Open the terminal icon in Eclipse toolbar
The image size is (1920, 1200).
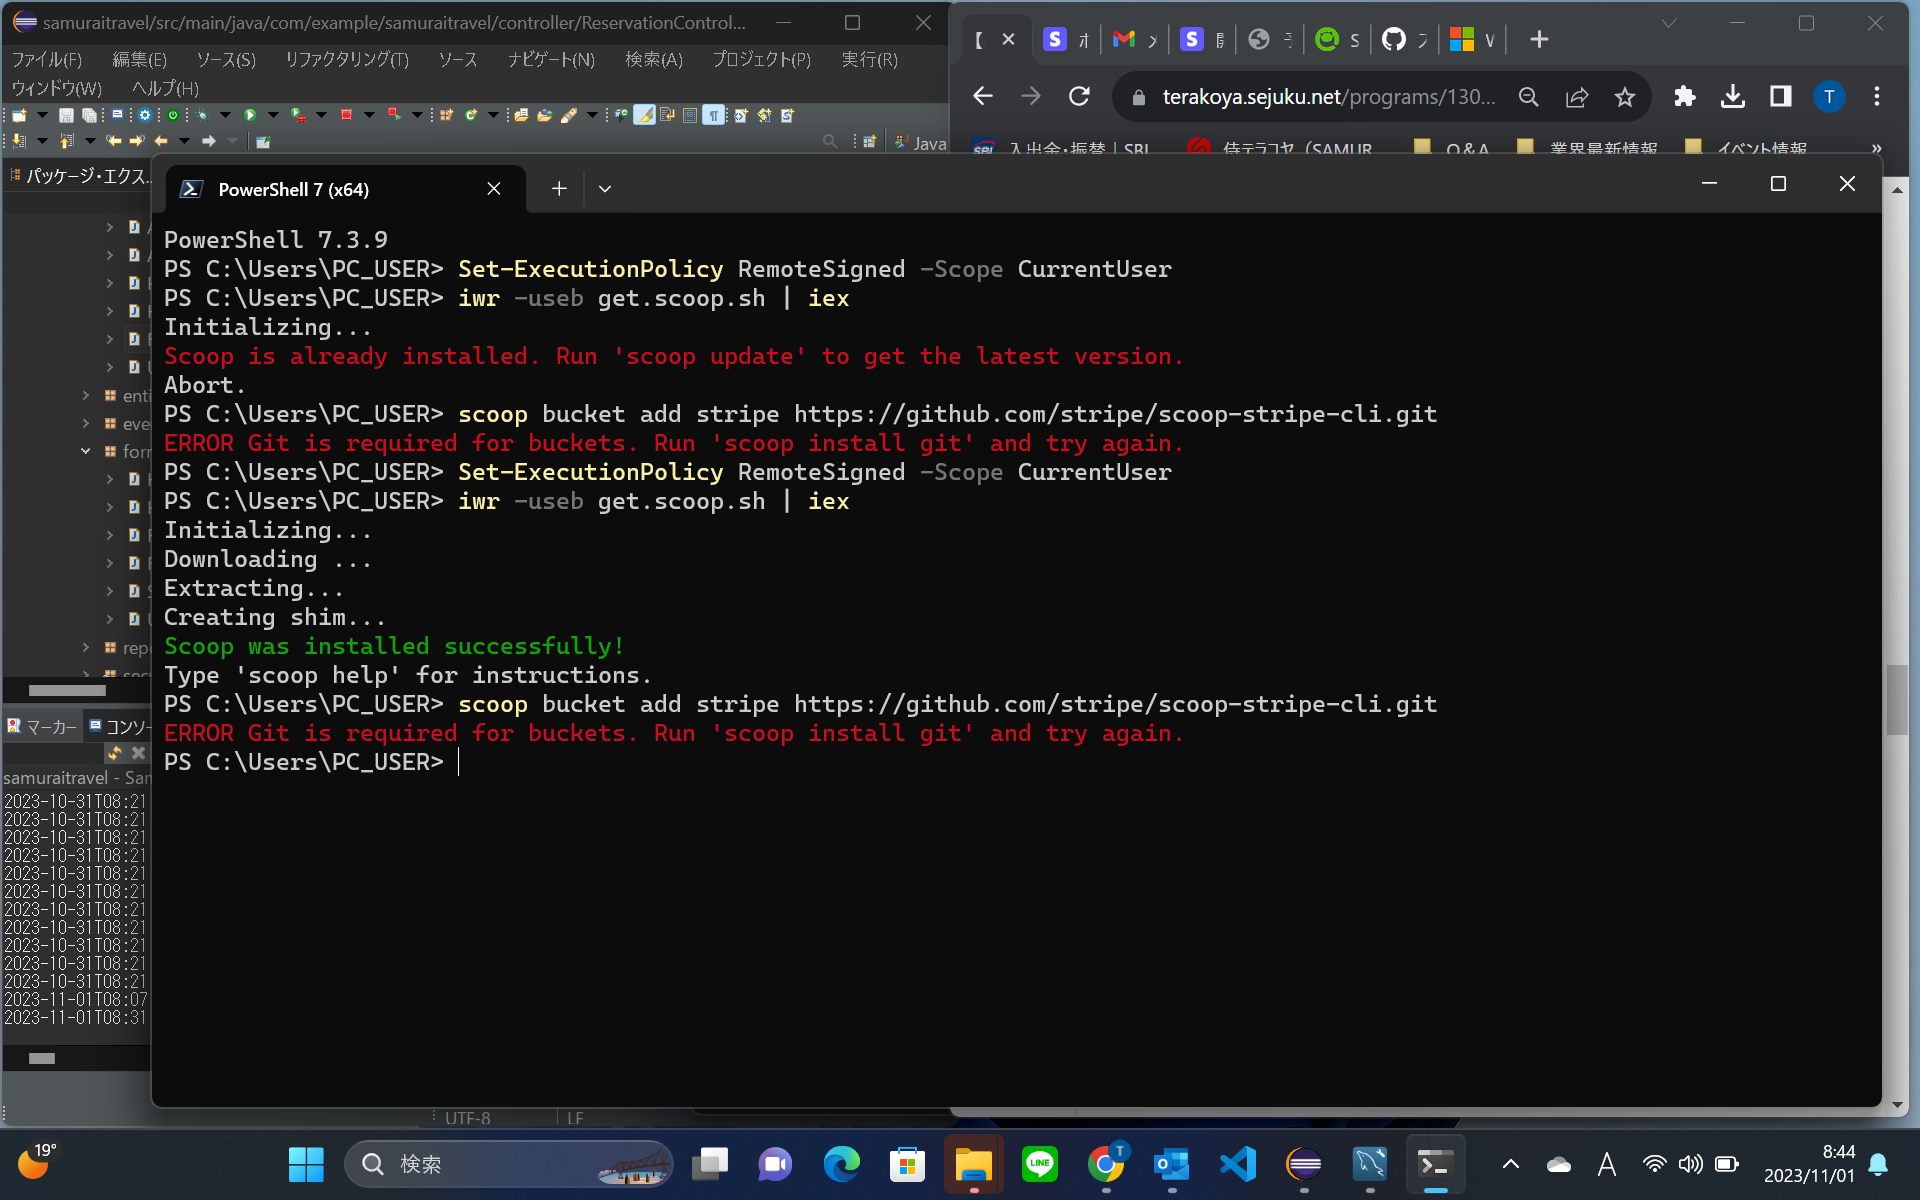point(117,115)
